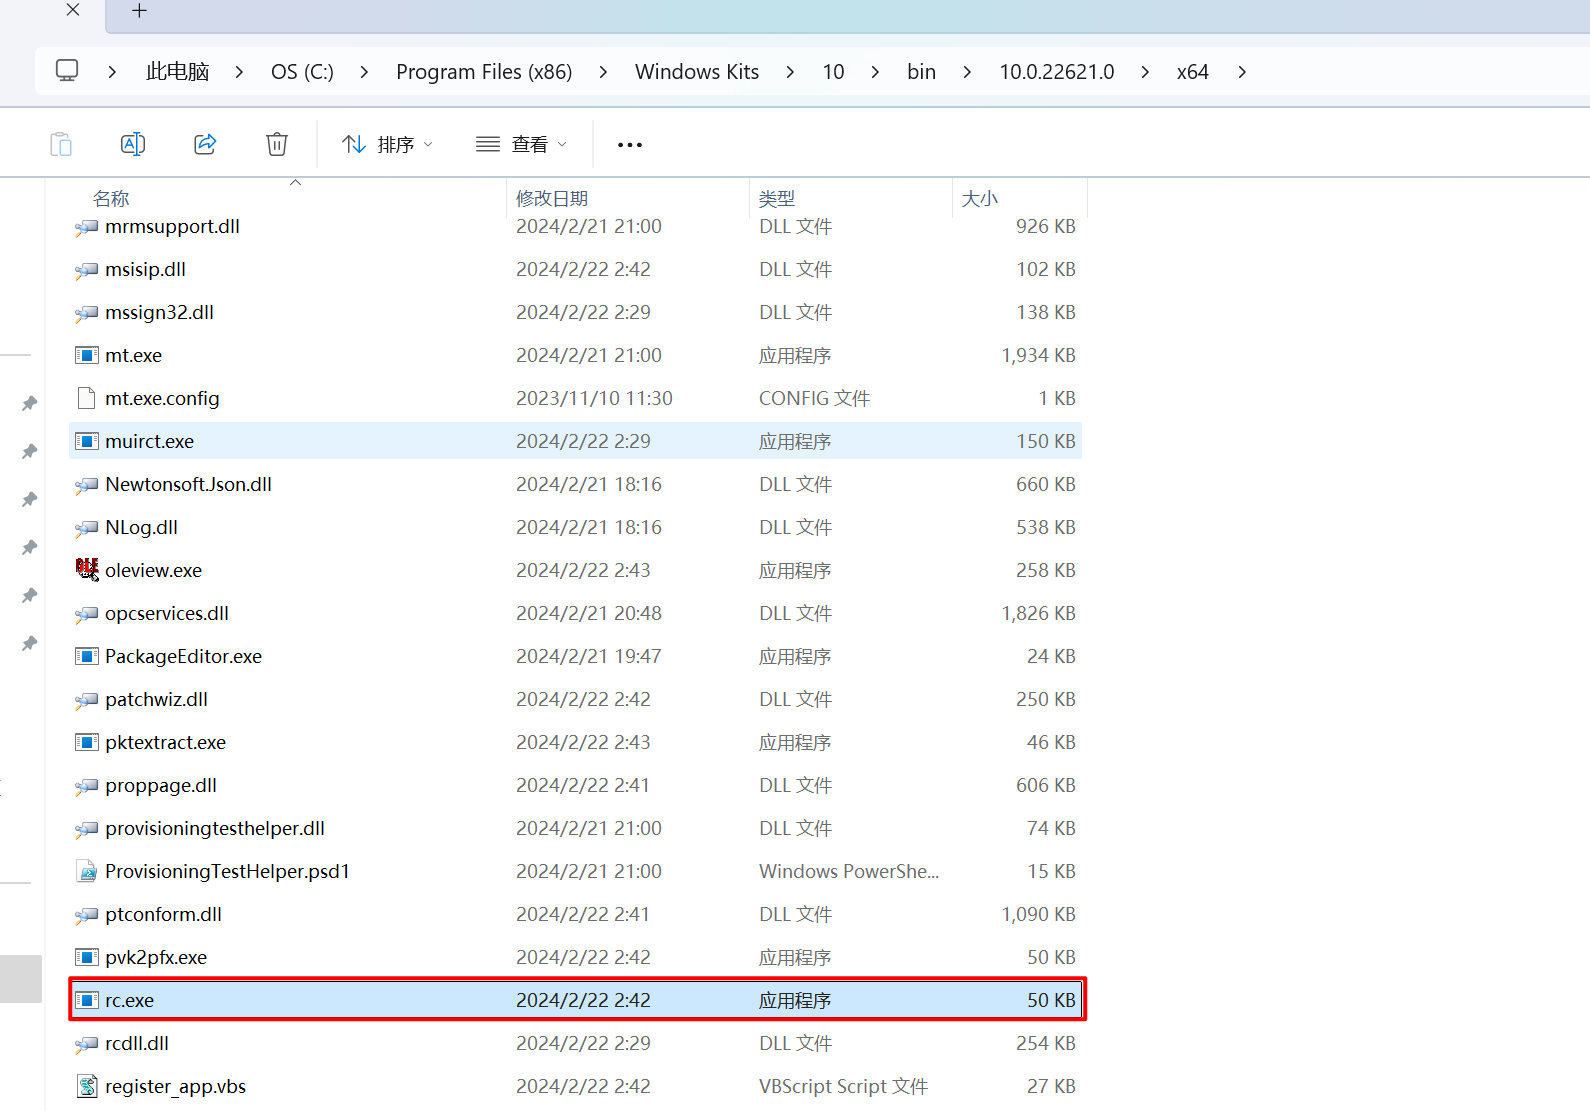
Task: Sort by the 大小 column header
Action: [x=980, y=198]
